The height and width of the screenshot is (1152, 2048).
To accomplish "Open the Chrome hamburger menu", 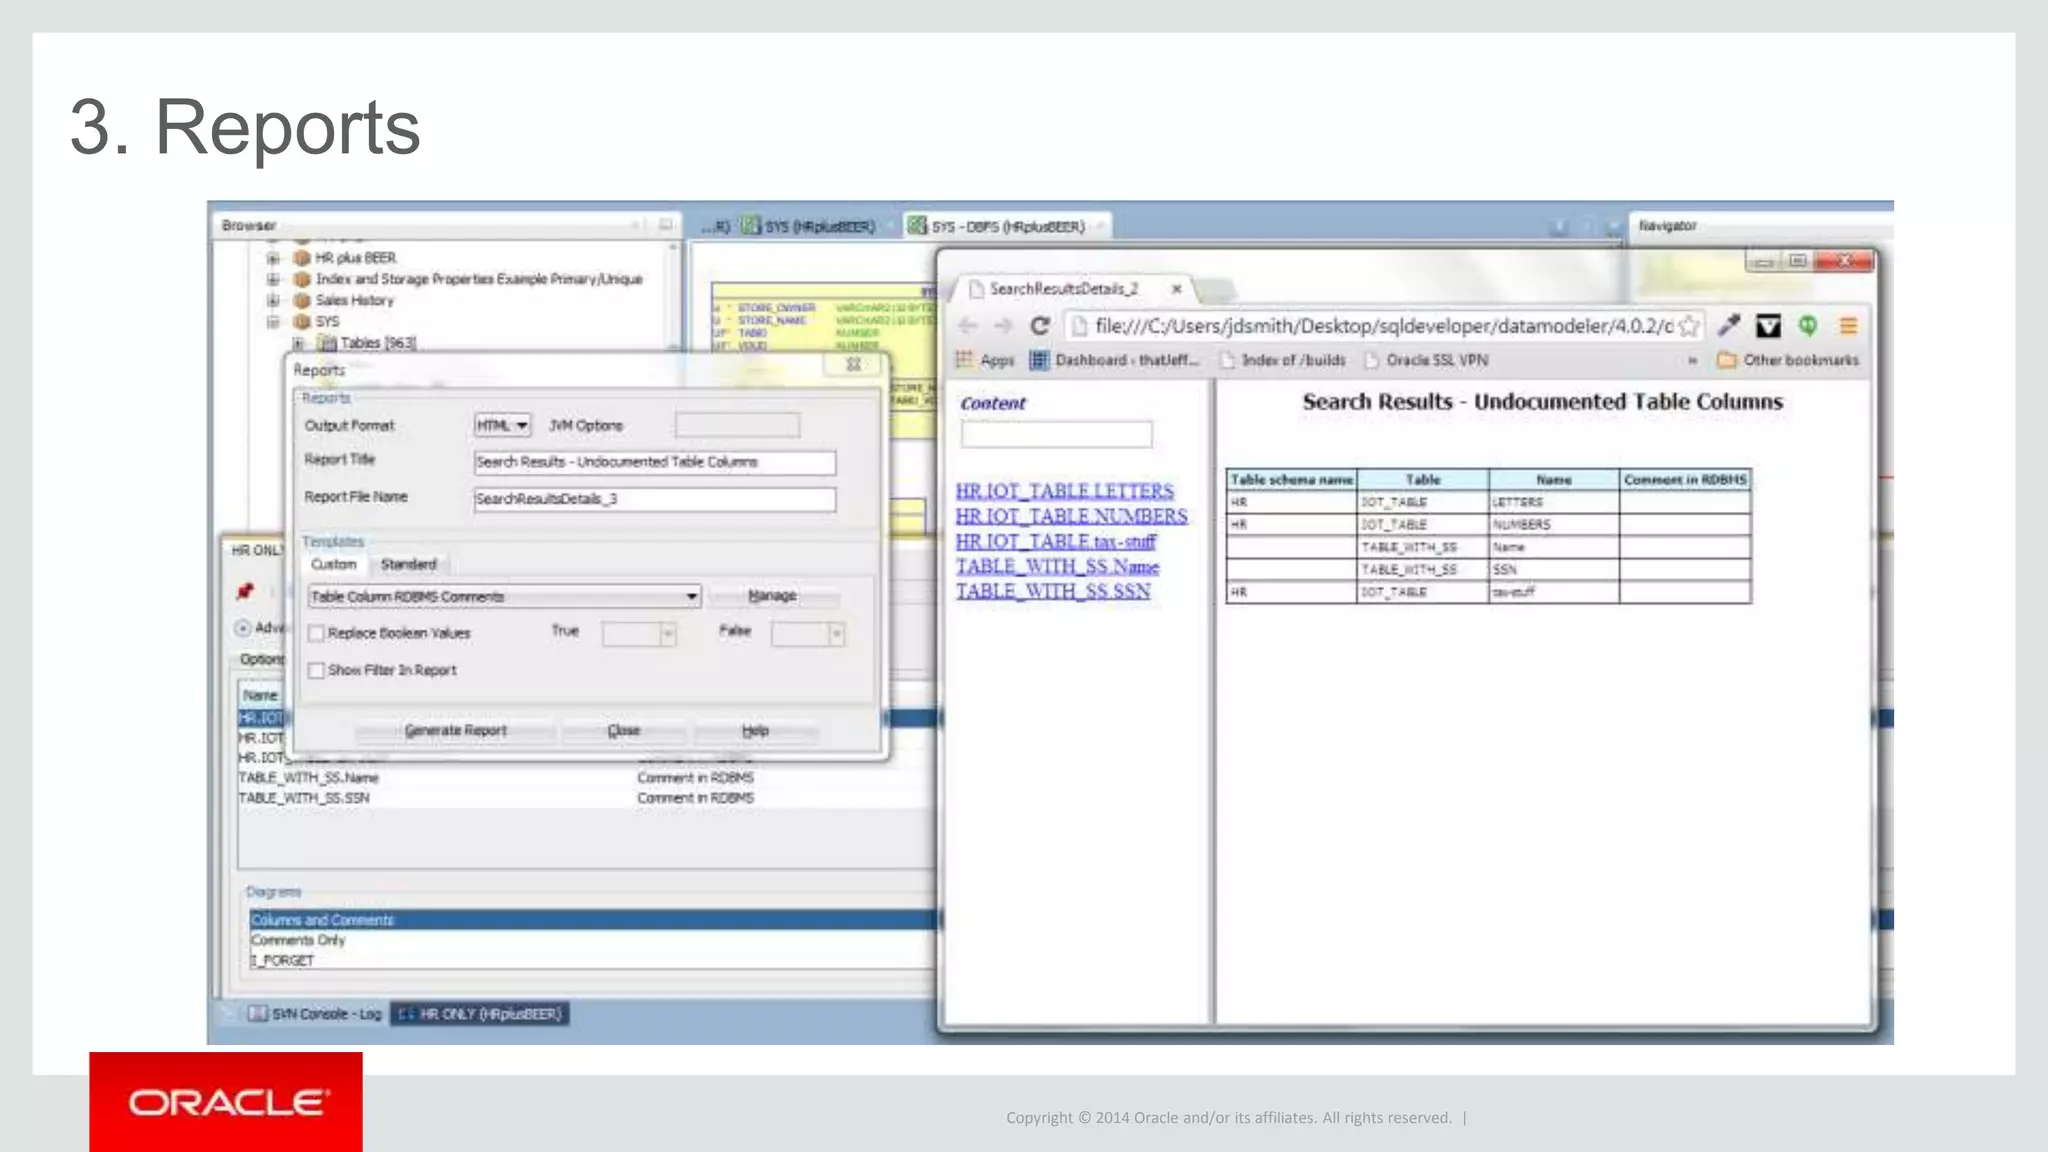I will (x=1848, y=326).
